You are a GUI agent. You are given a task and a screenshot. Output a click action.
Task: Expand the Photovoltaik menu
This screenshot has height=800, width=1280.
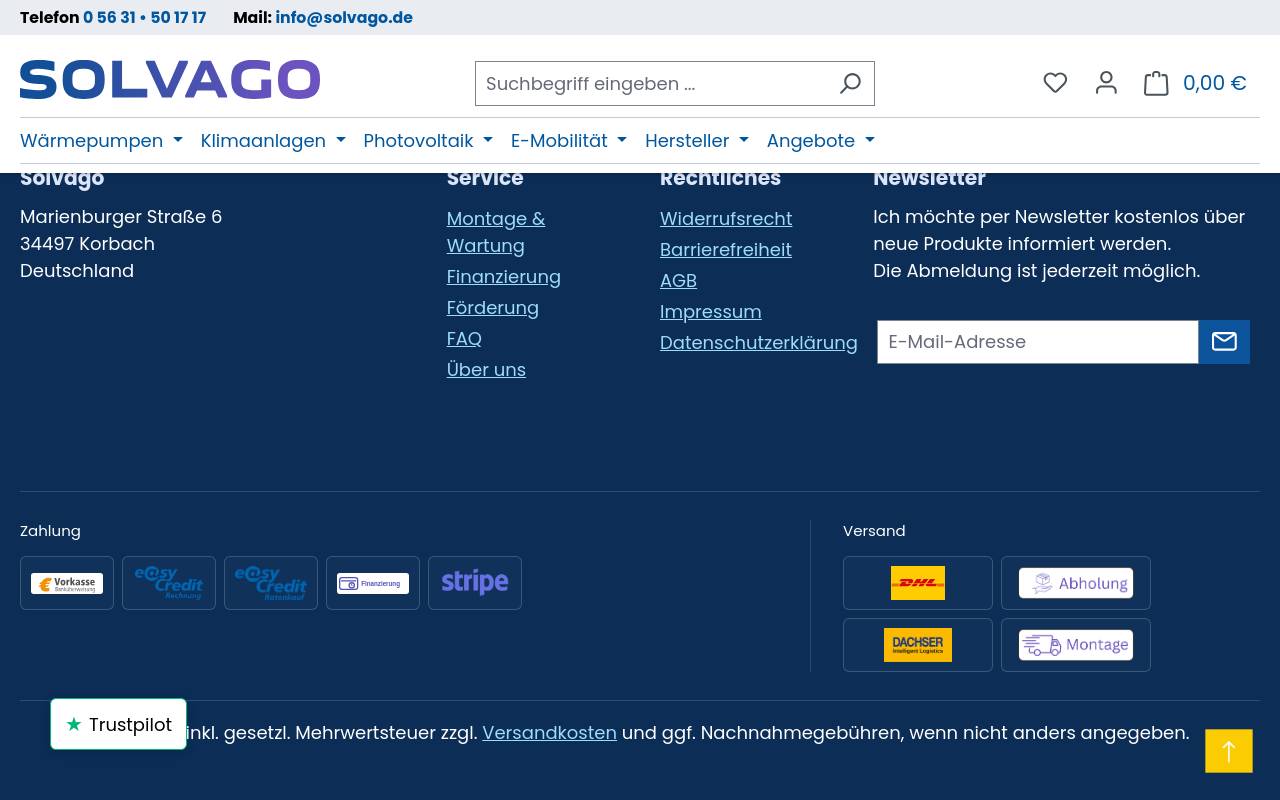click(x=428, y=141)
